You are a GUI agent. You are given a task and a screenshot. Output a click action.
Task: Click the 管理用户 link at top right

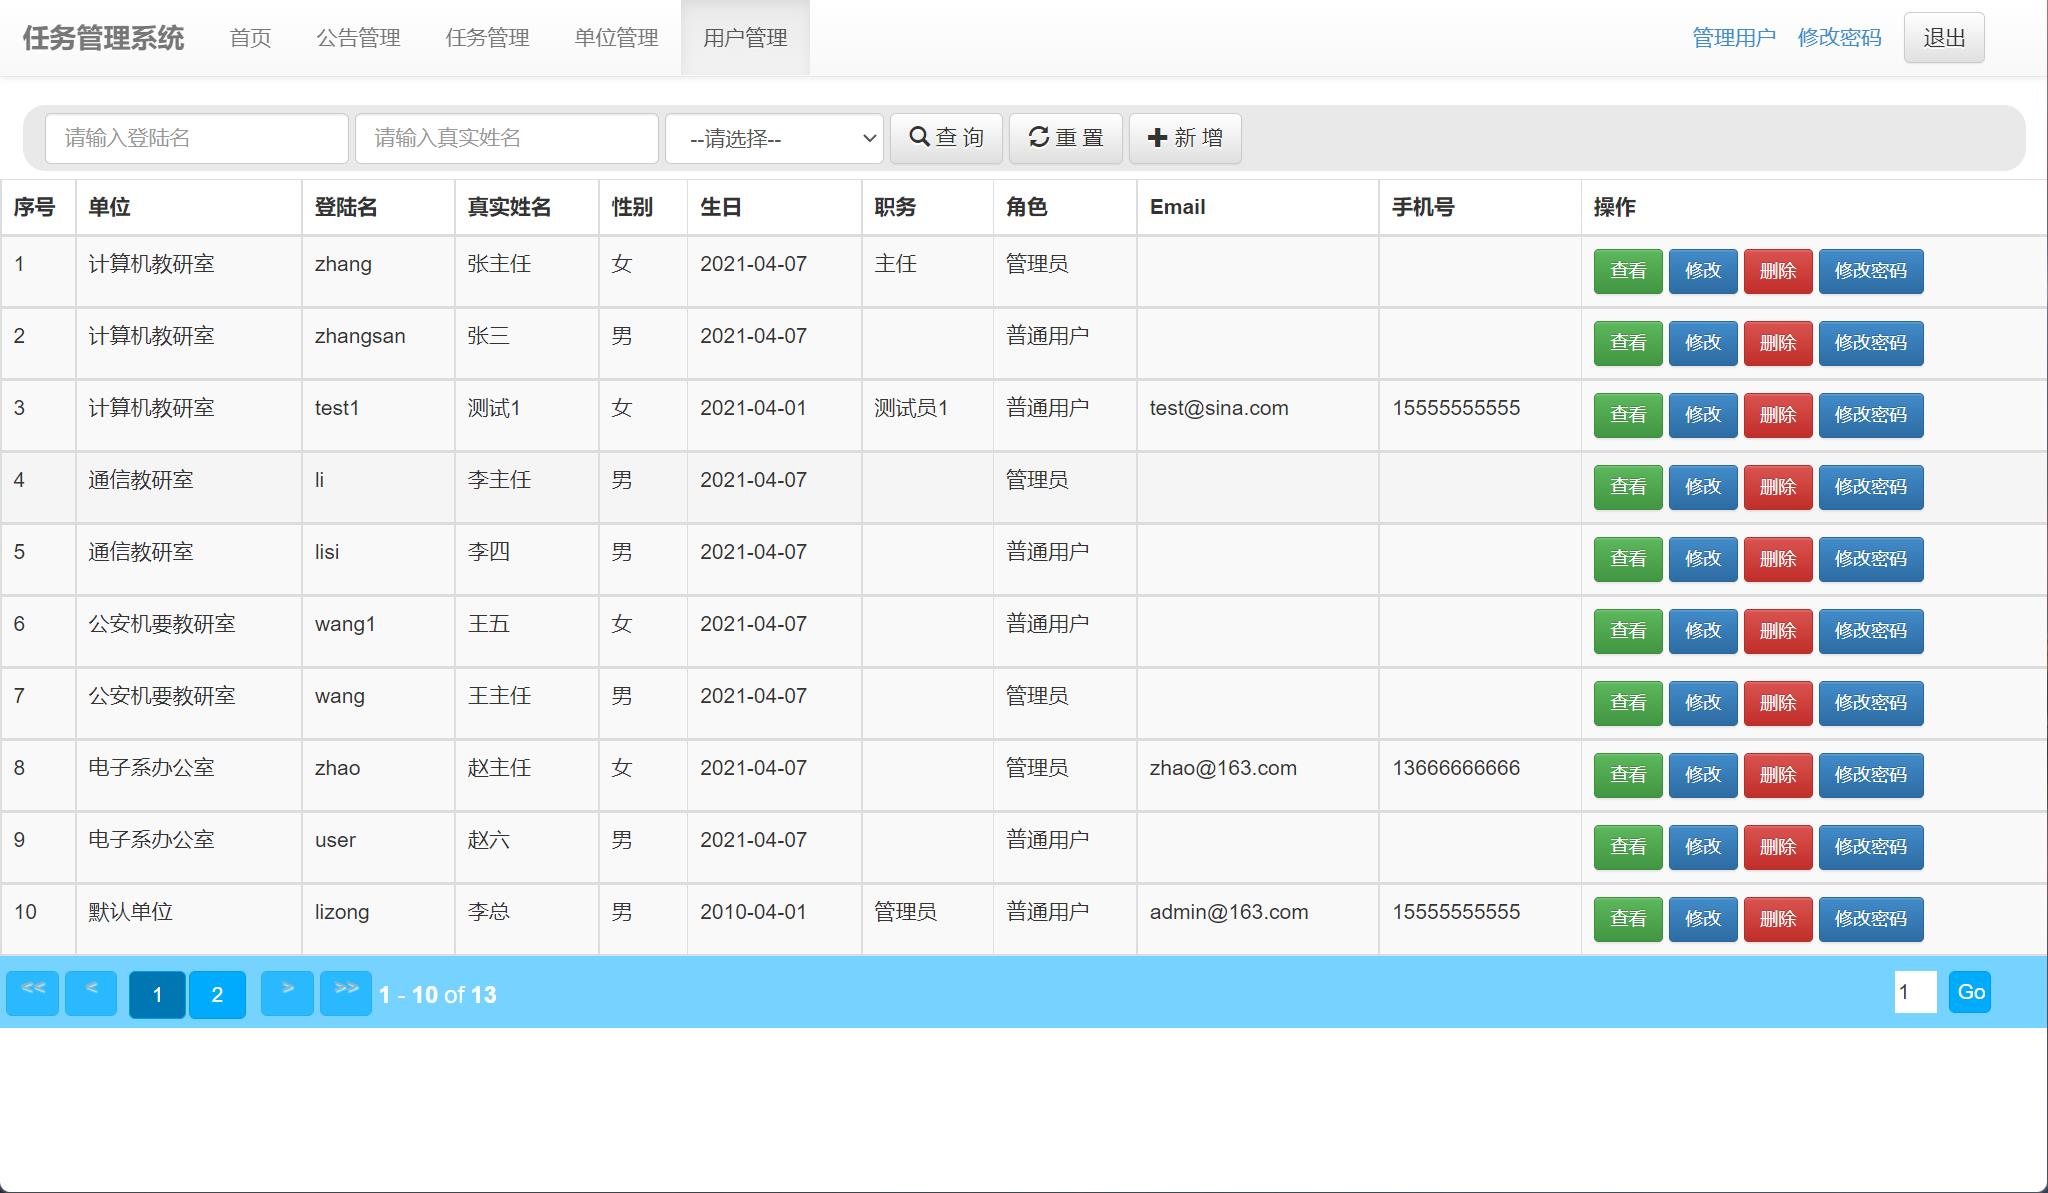point(1733,38)
